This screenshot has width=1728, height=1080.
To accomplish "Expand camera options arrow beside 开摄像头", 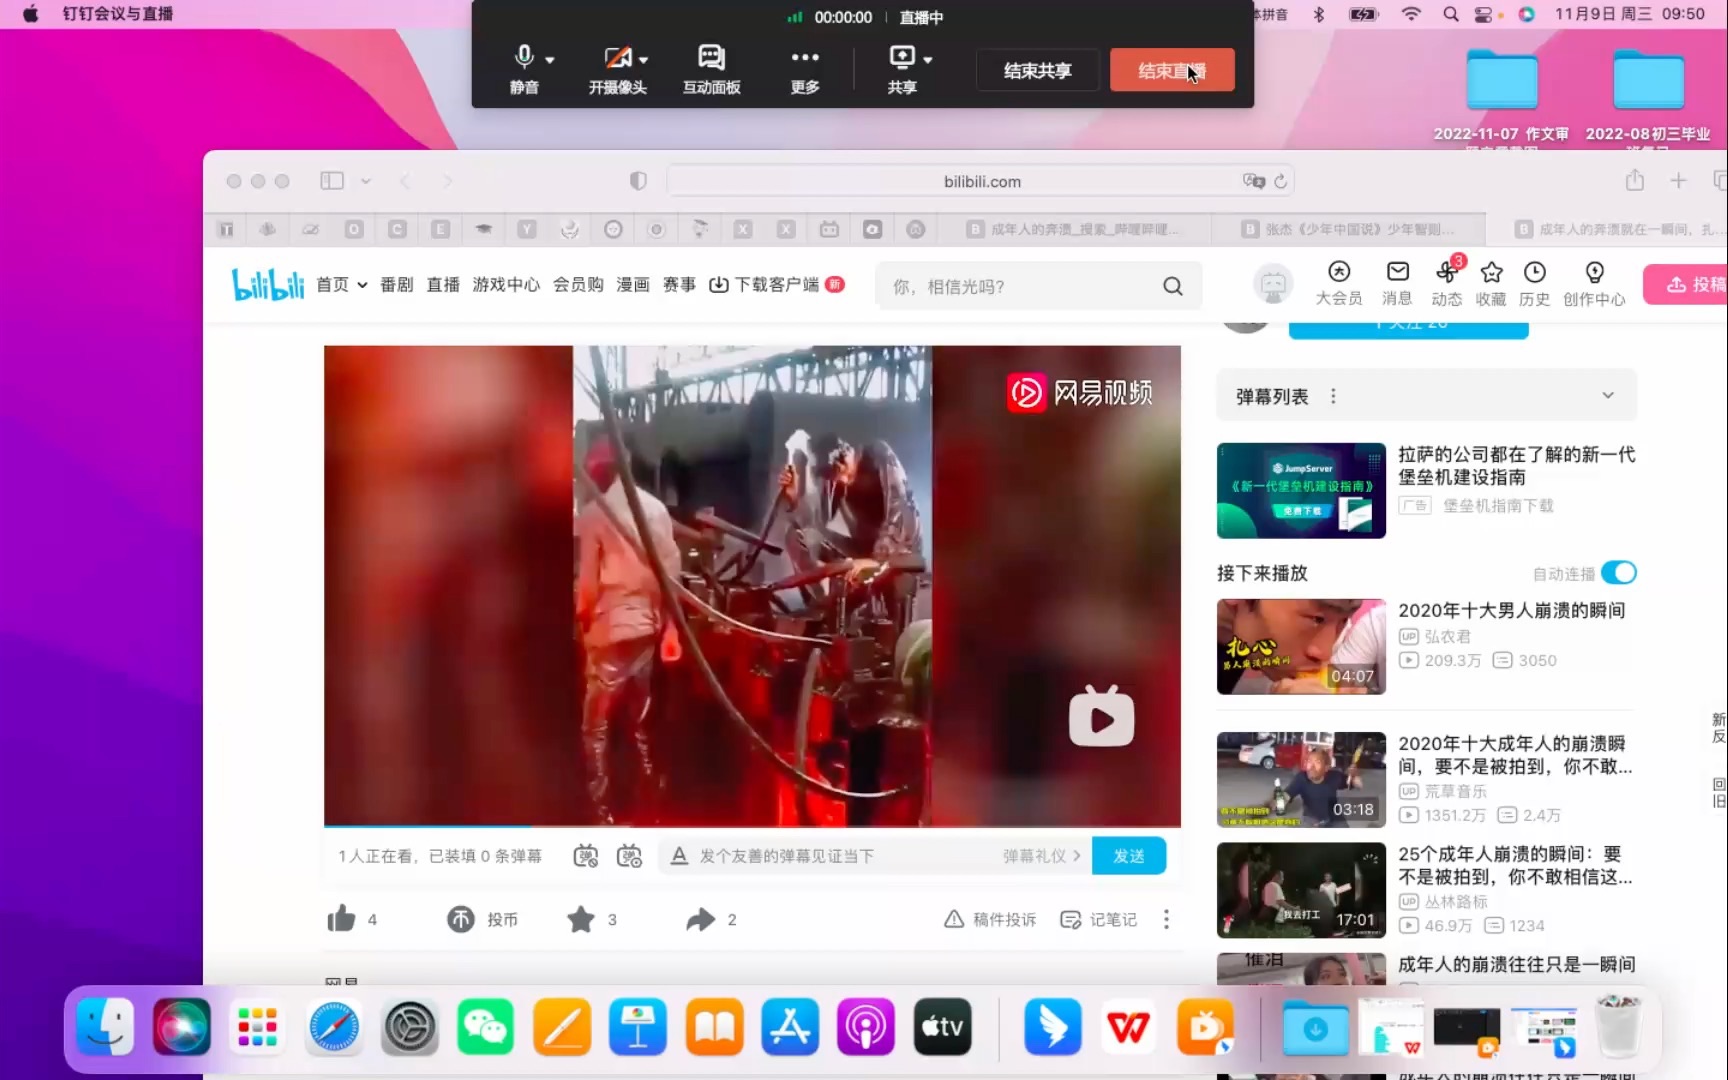I will coord(643,60).
